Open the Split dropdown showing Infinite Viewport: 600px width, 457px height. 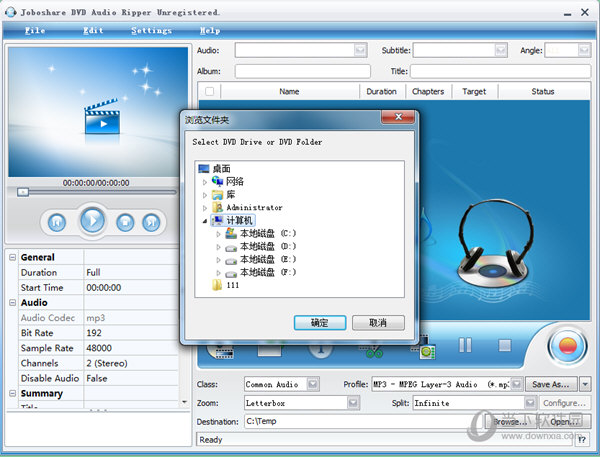(530, 403)
